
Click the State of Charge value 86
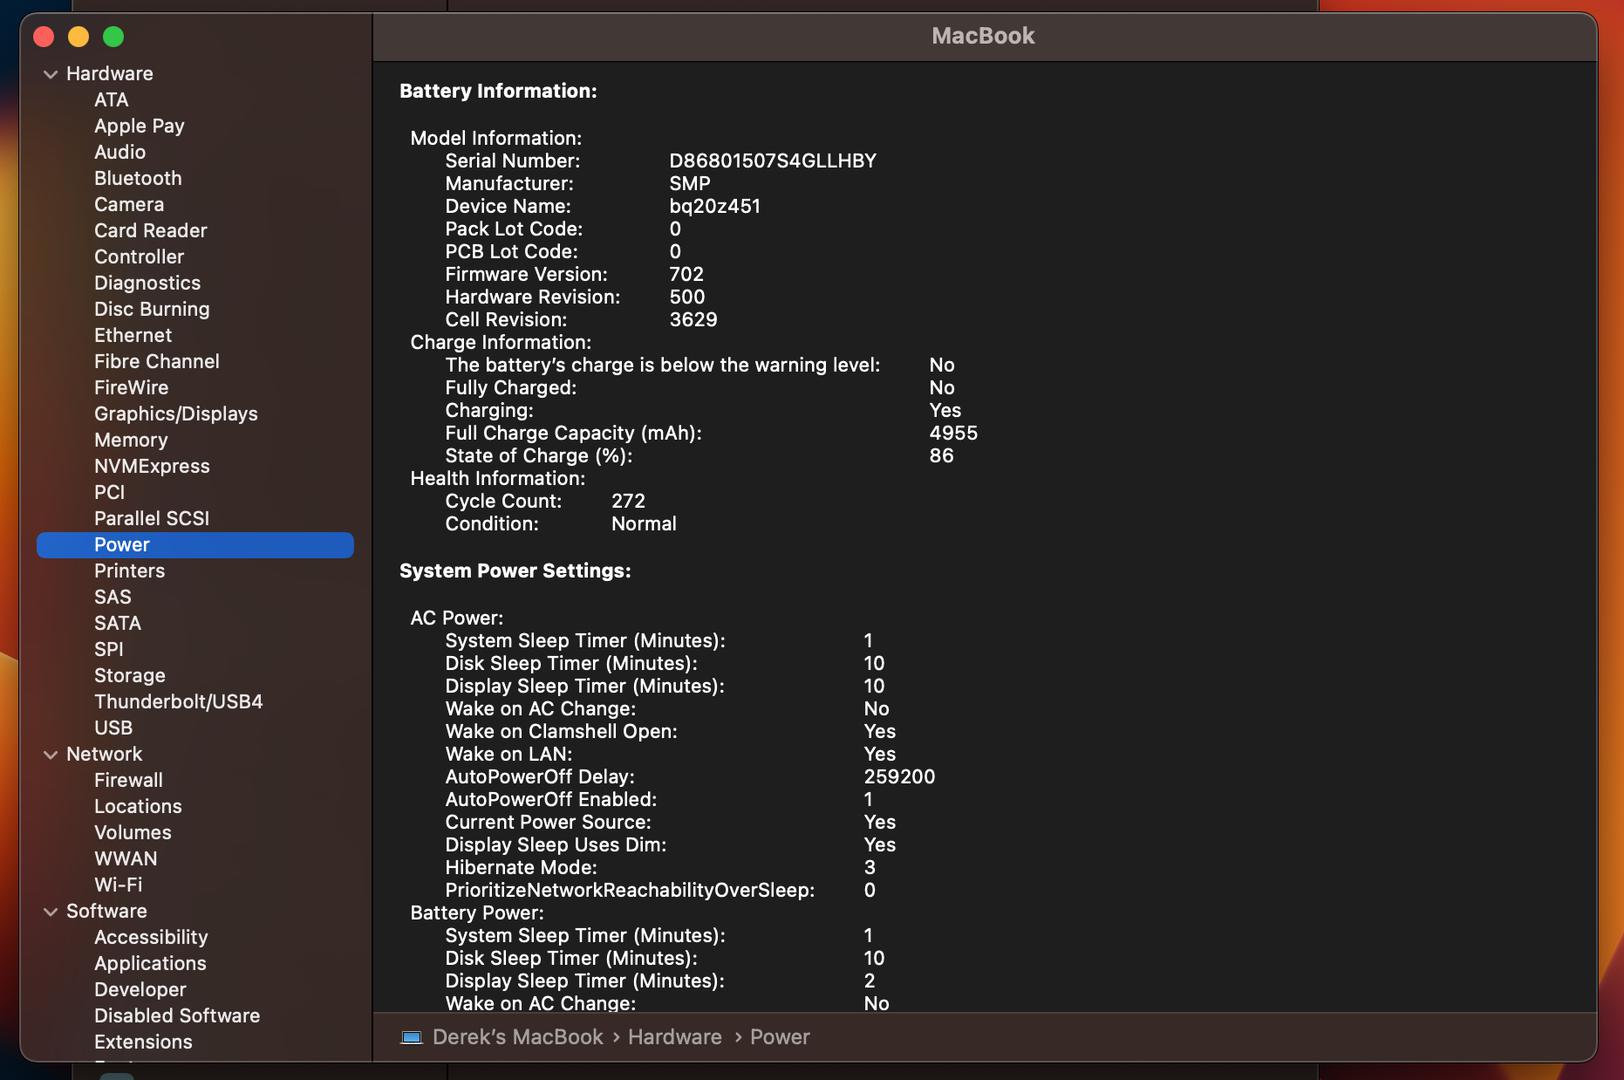(x=941, y=456)
